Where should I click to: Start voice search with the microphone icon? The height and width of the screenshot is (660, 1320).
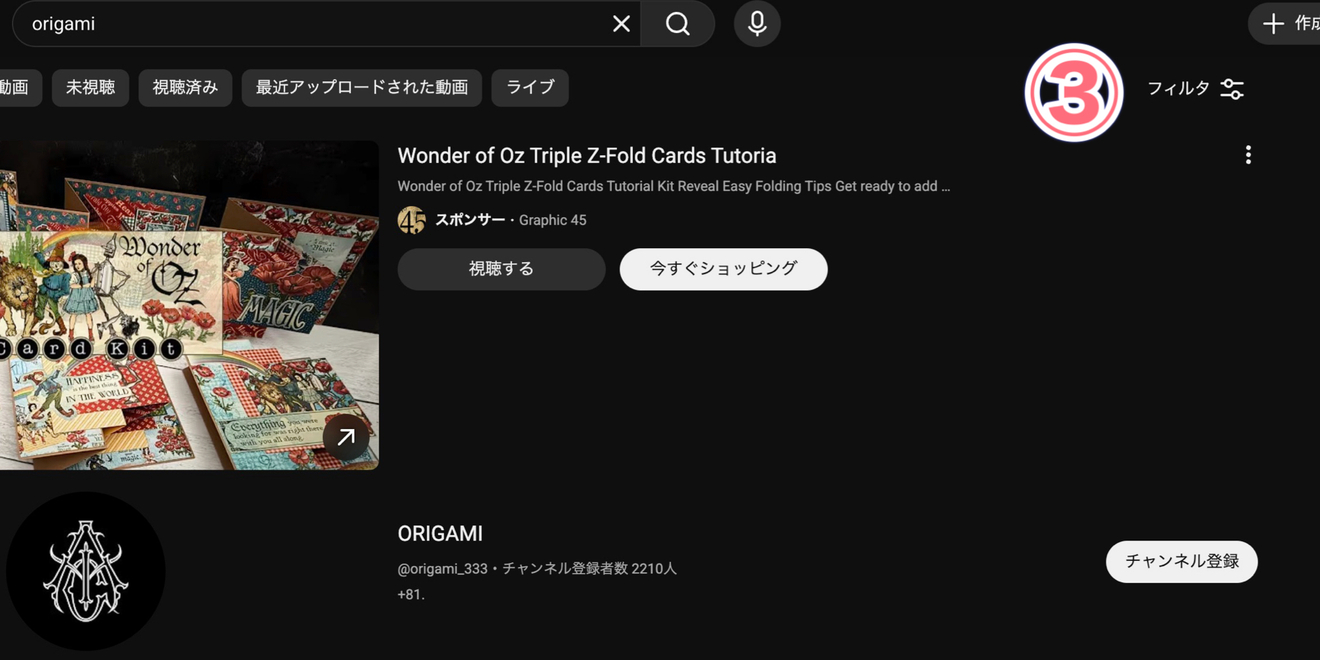point(757,24)
